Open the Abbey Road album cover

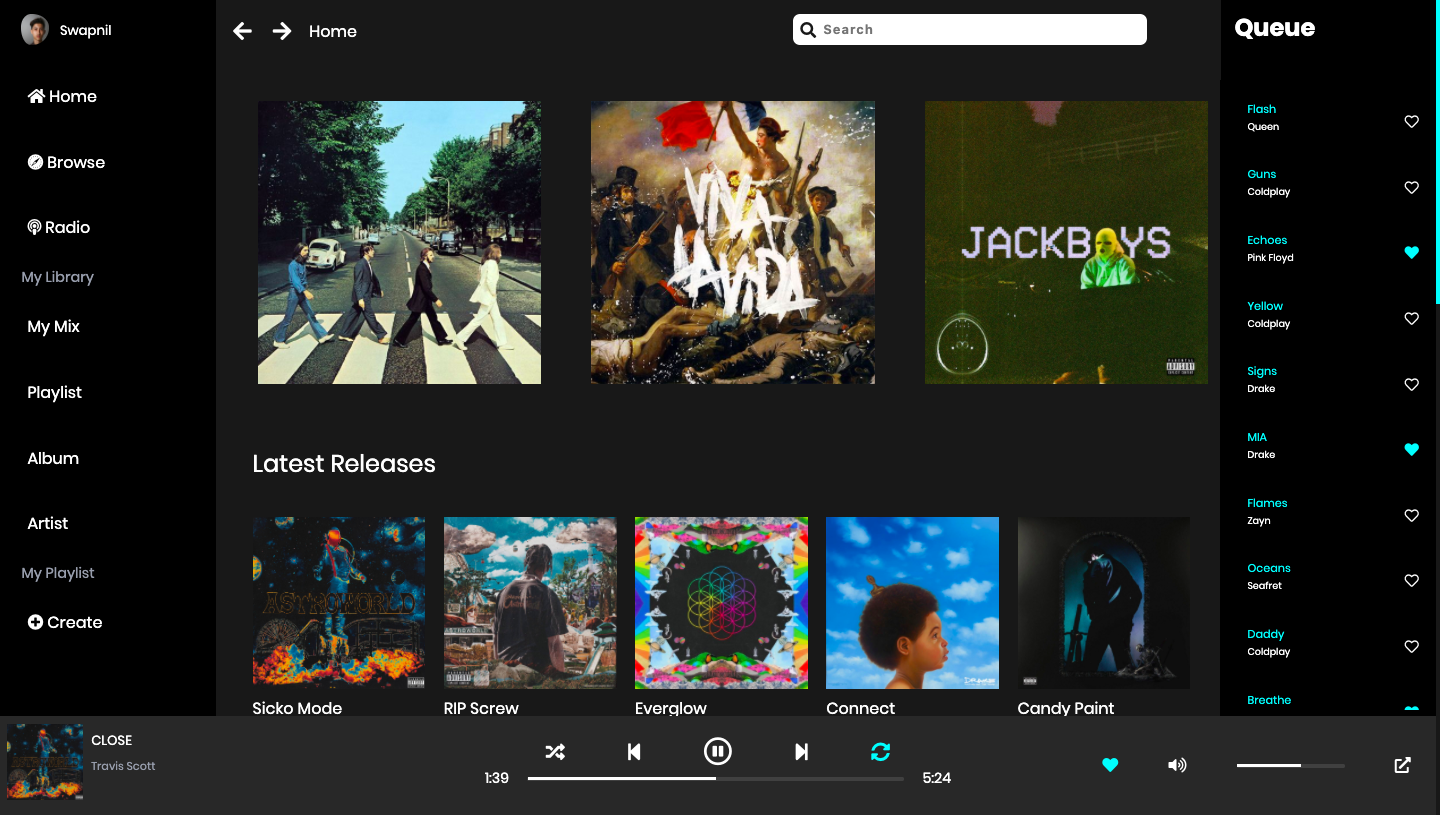click(x=399, y=242)
